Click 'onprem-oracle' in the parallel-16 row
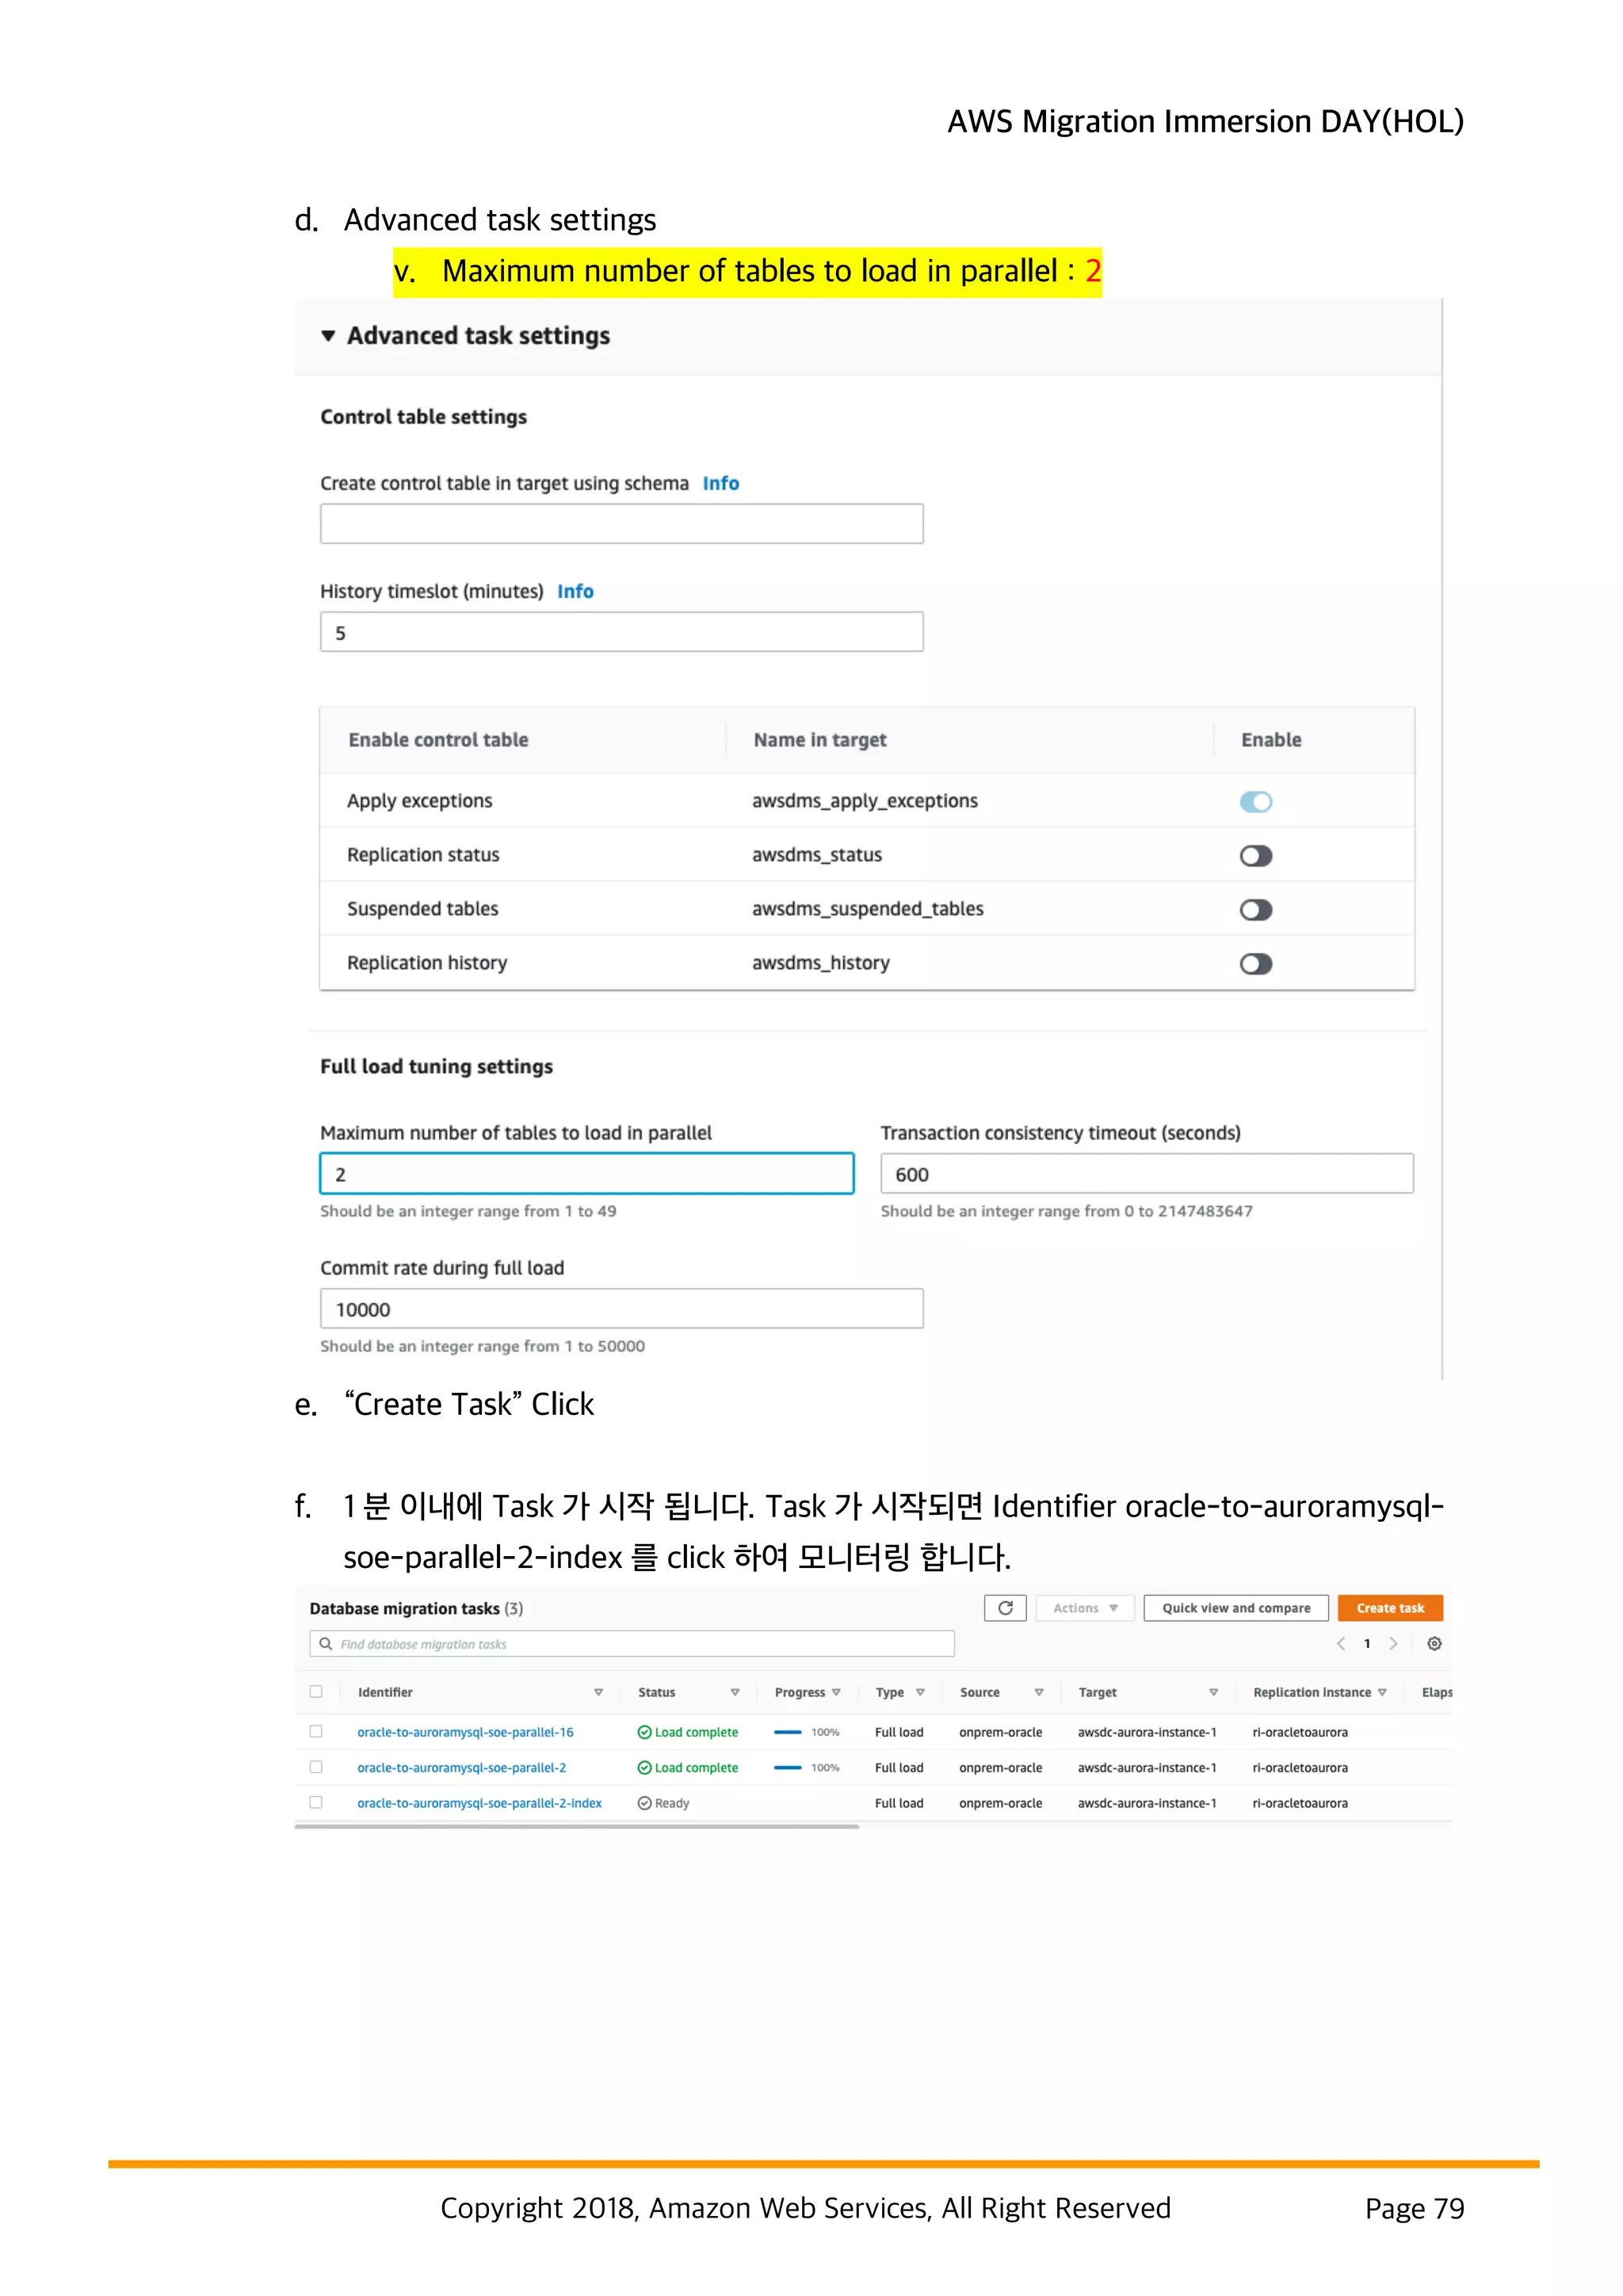The width and height of the screenshot is (1623, 2296). (x=1000, y=1732)
